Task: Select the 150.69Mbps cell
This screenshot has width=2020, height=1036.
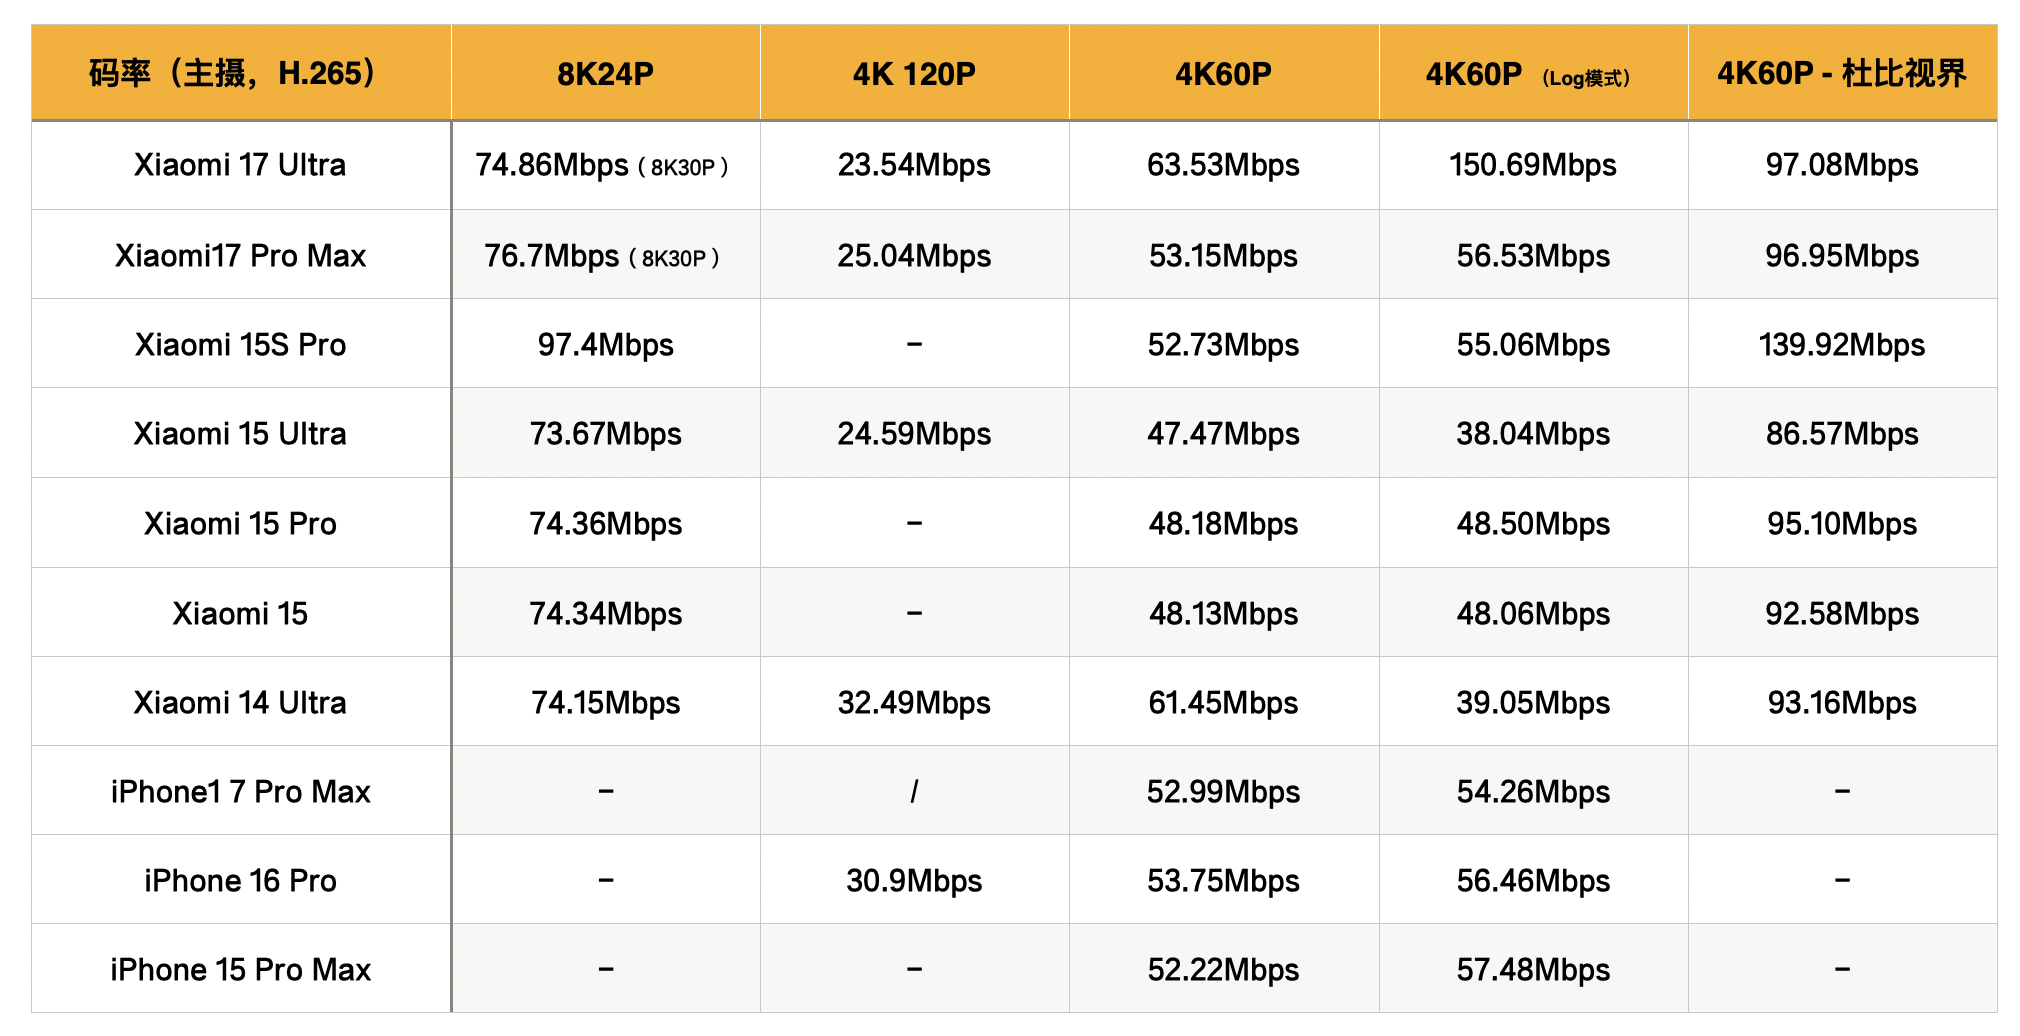Action: (1533, 165)
